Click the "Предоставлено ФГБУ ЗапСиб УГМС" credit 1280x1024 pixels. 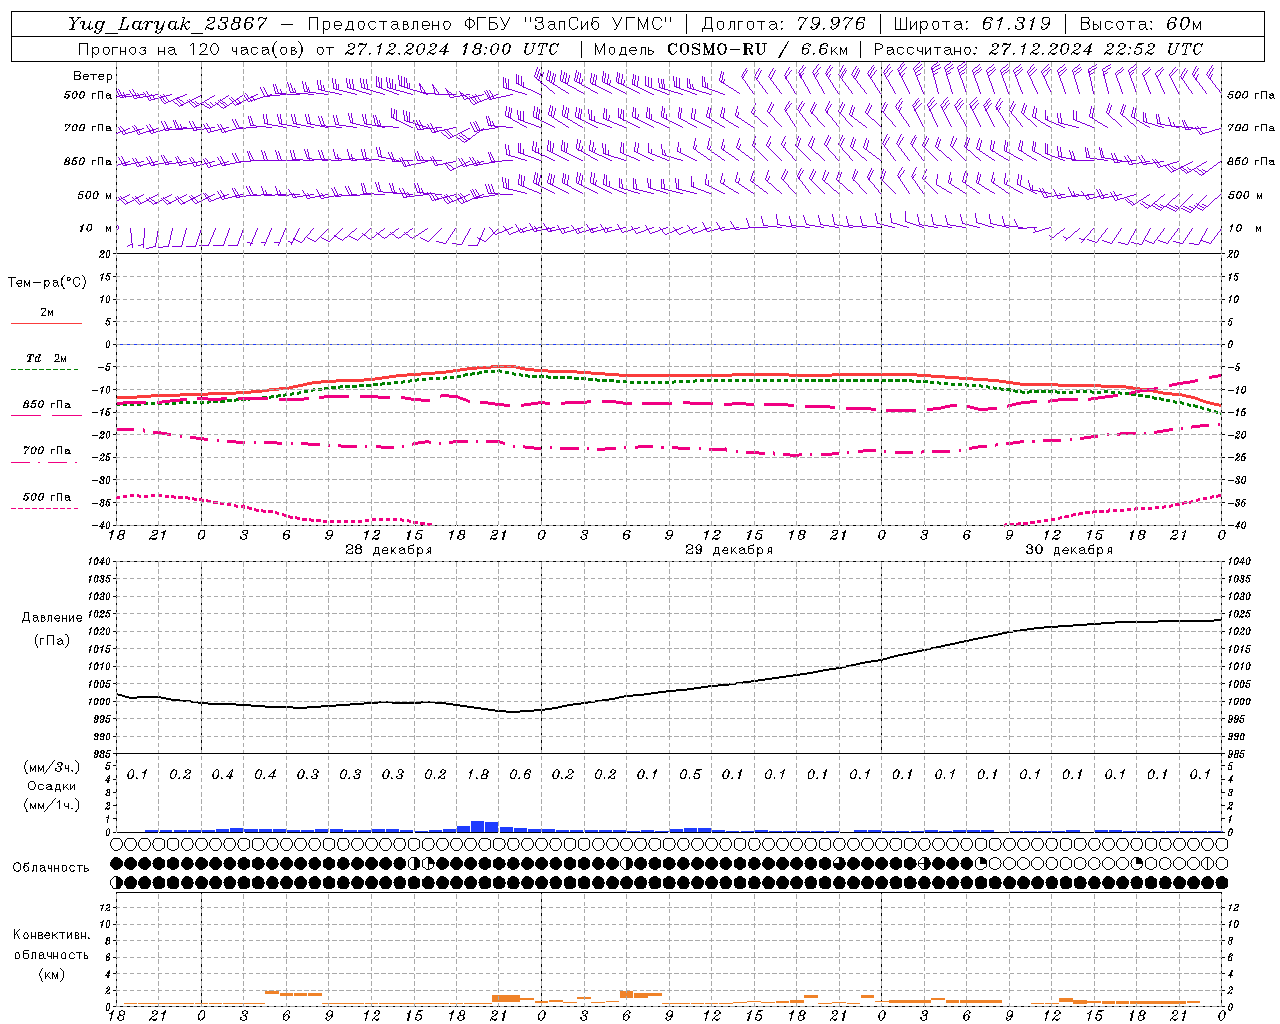[x=491, y=24]
